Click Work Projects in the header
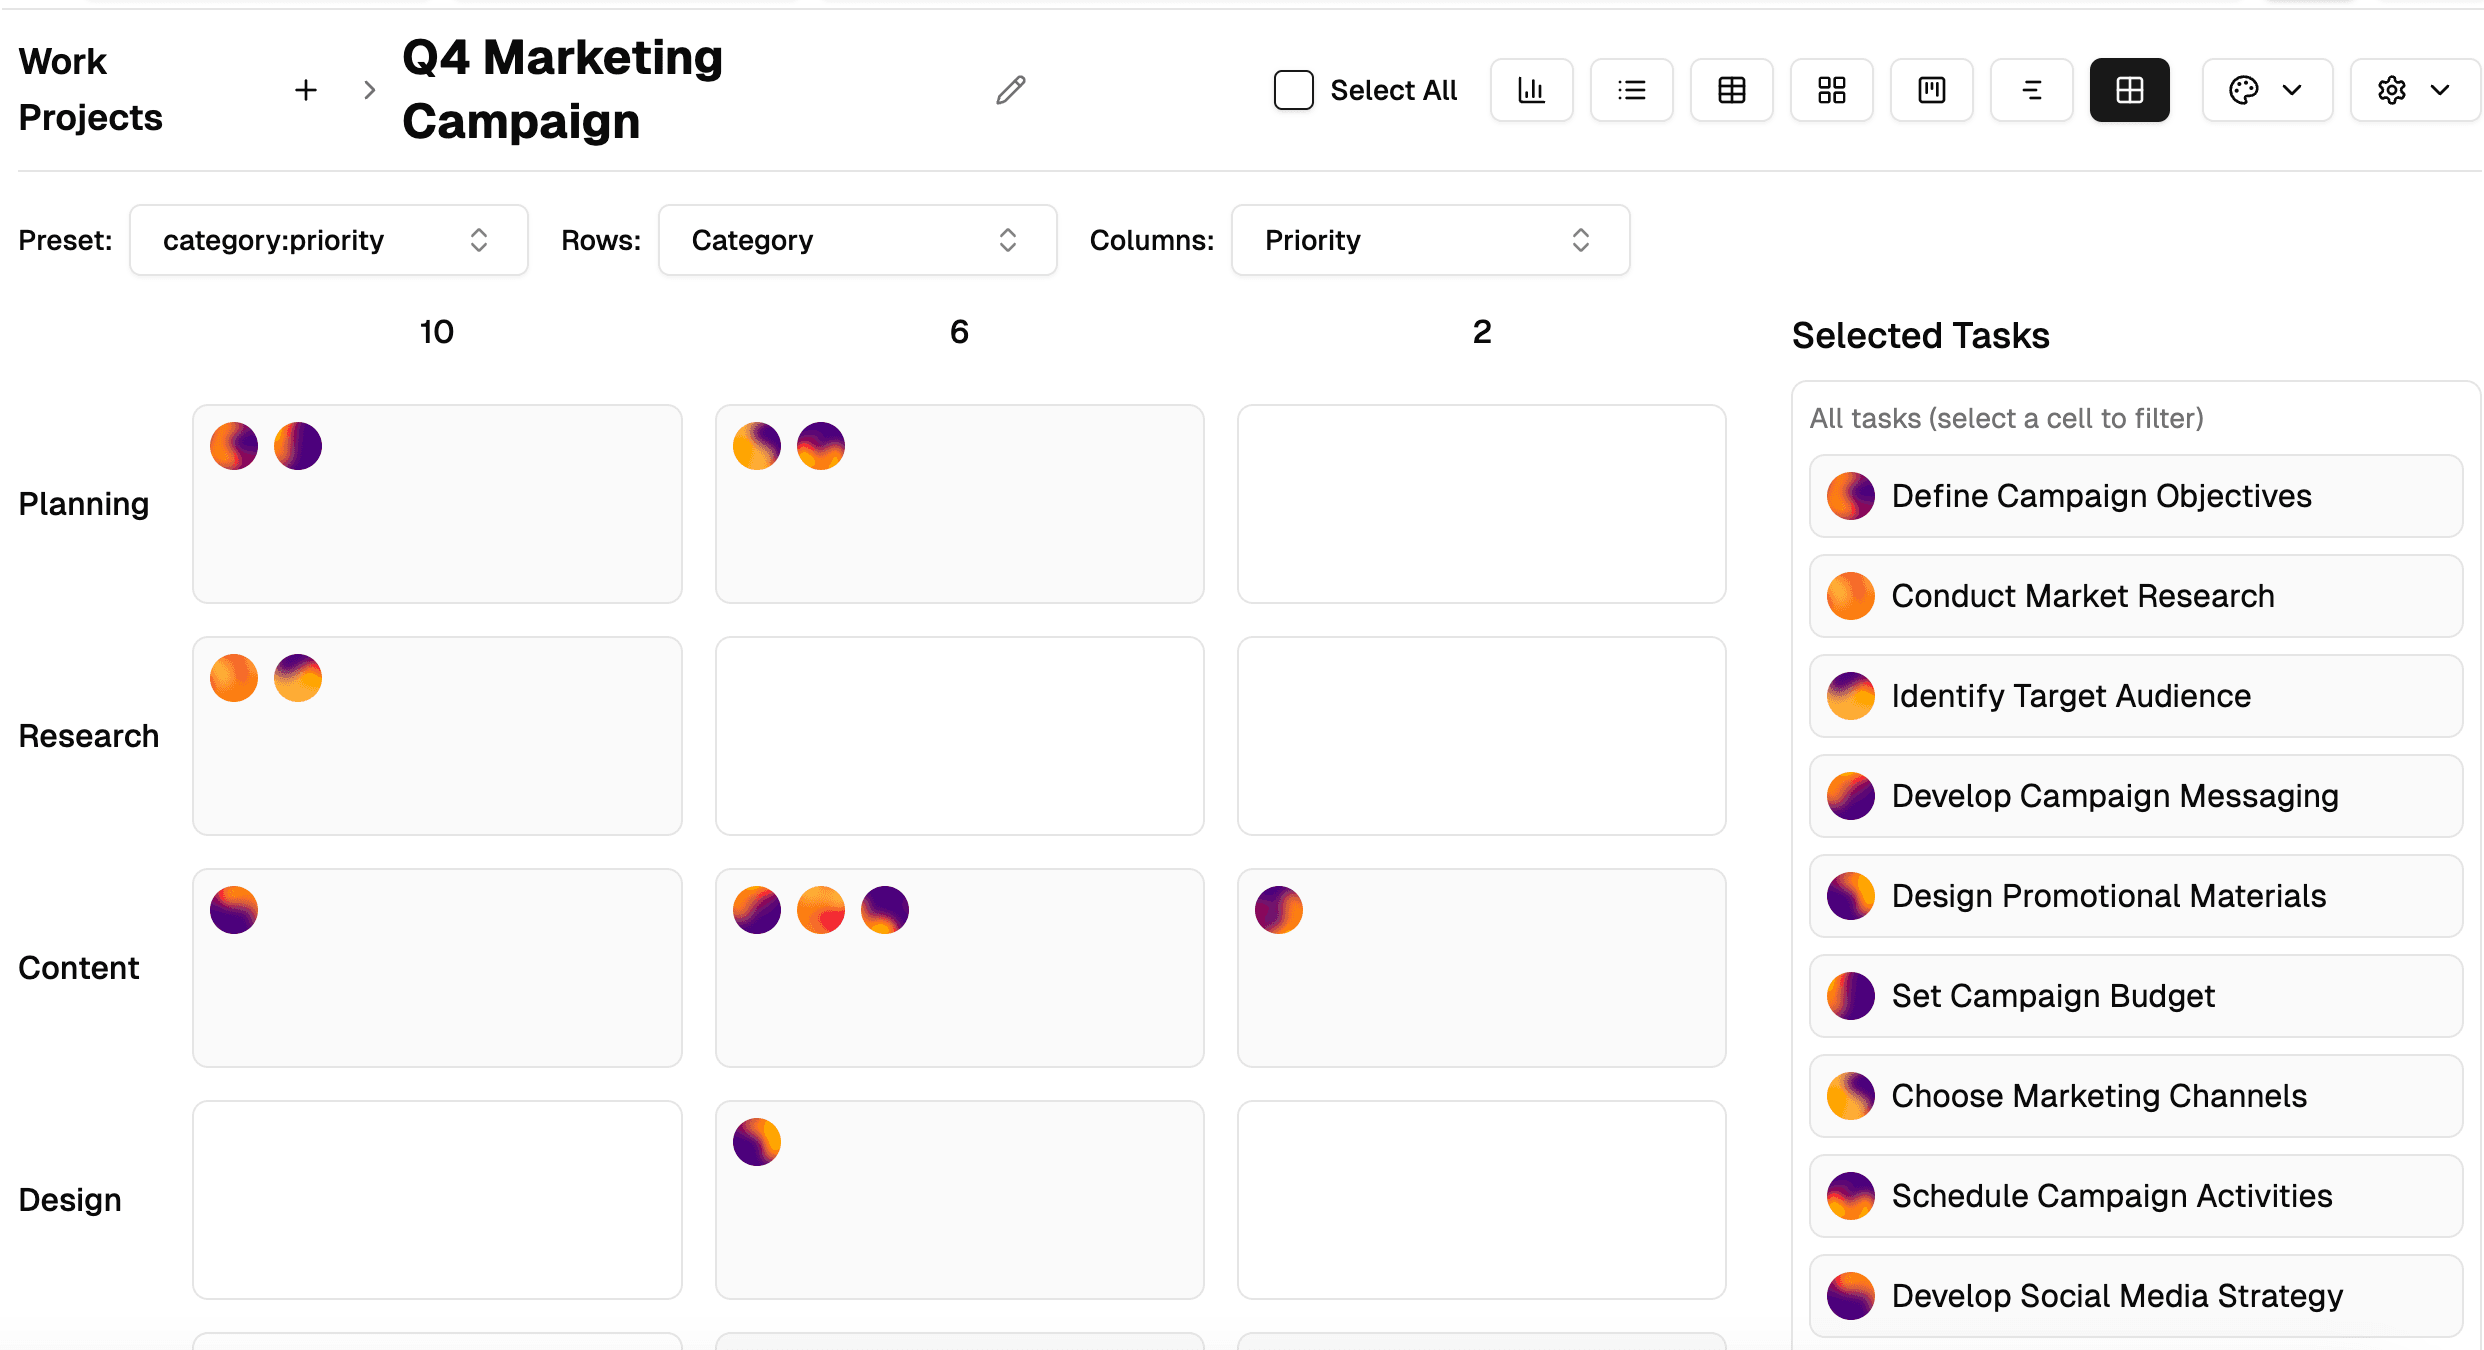Viewport: 2484px width, 1350px height. click(90, 89)
